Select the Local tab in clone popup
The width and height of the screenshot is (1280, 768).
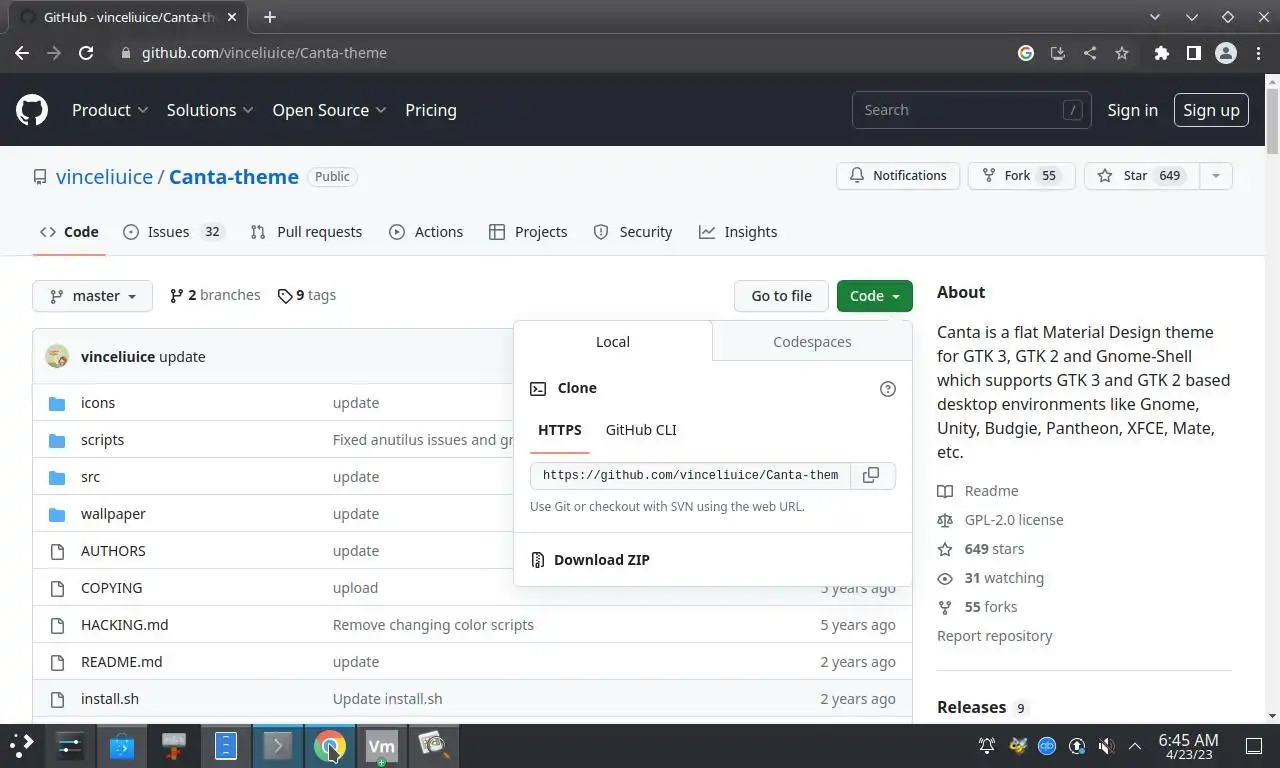pyautogui.click(x=613, y=342)
